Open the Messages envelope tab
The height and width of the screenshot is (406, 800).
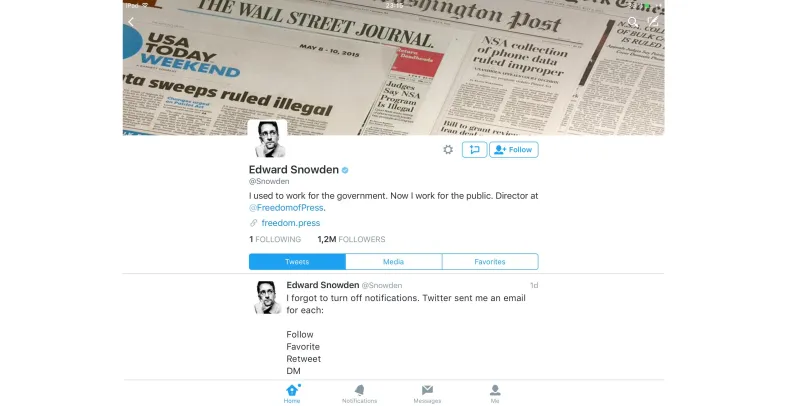427,394
